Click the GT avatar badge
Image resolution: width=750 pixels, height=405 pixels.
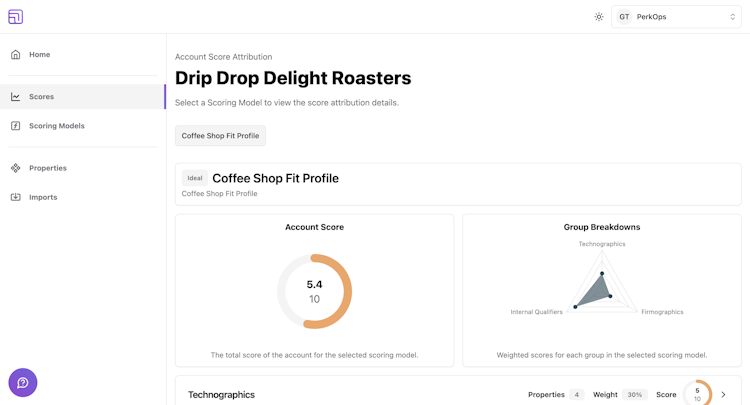coord(624,17)
